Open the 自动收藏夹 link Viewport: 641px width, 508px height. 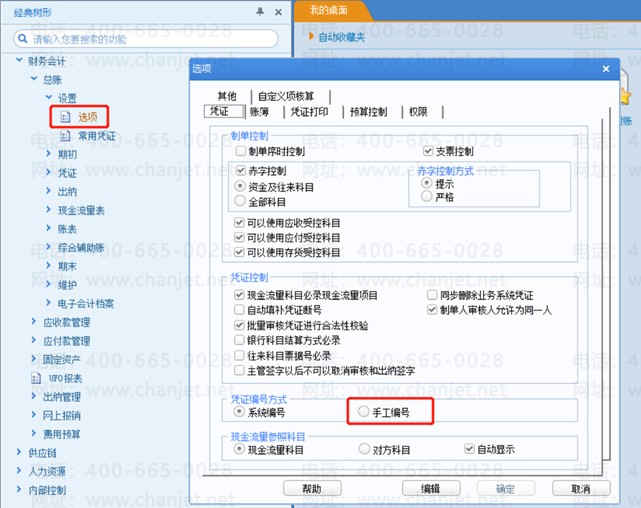tap(342, 37)
